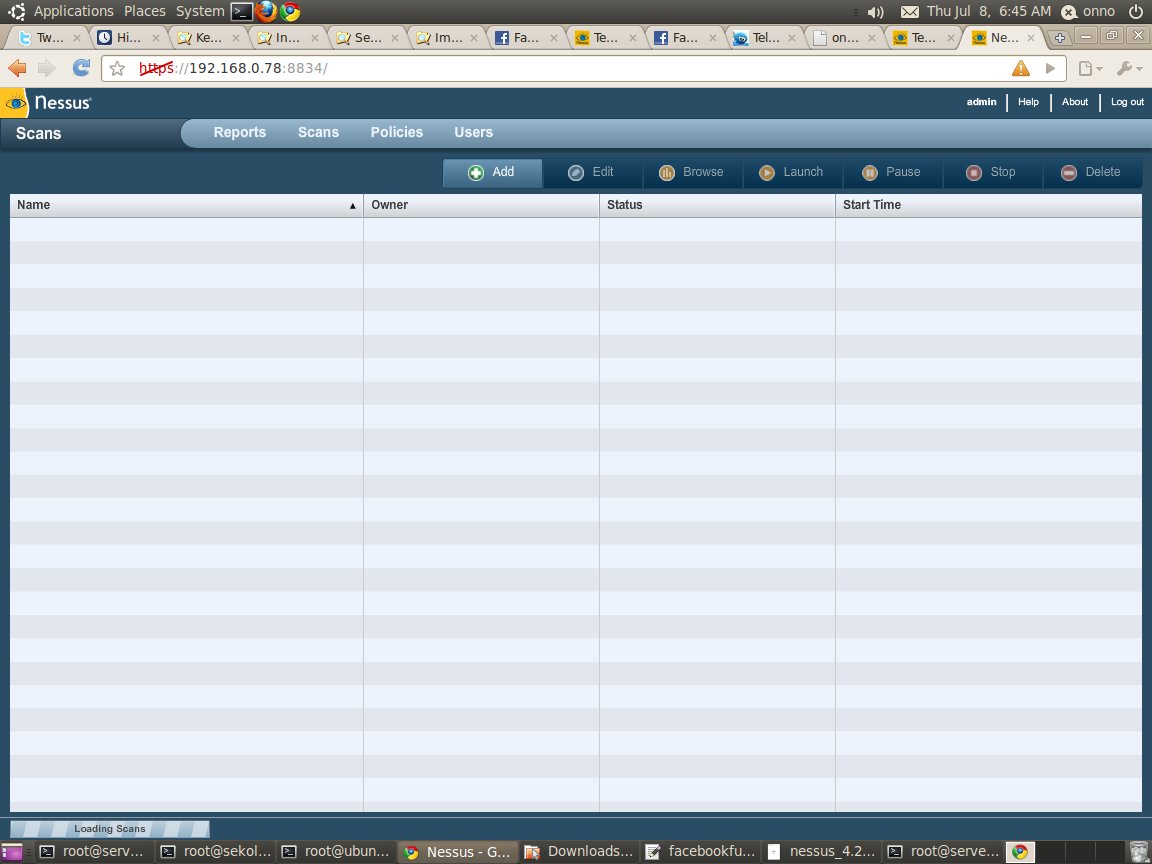
Task: Bookmark the page with the star icon
Action: pos(118,68)
